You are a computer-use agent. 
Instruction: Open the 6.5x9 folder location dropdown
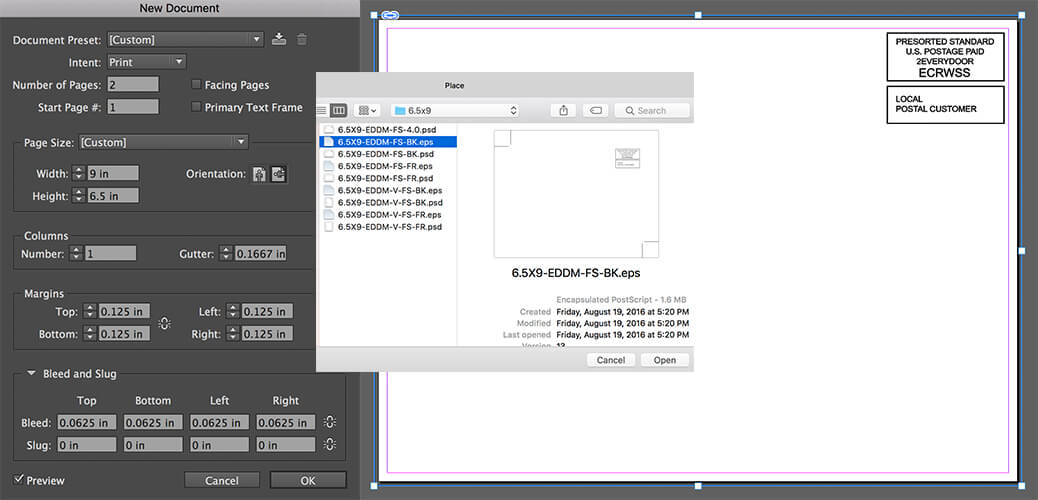(x=456, y=110)
